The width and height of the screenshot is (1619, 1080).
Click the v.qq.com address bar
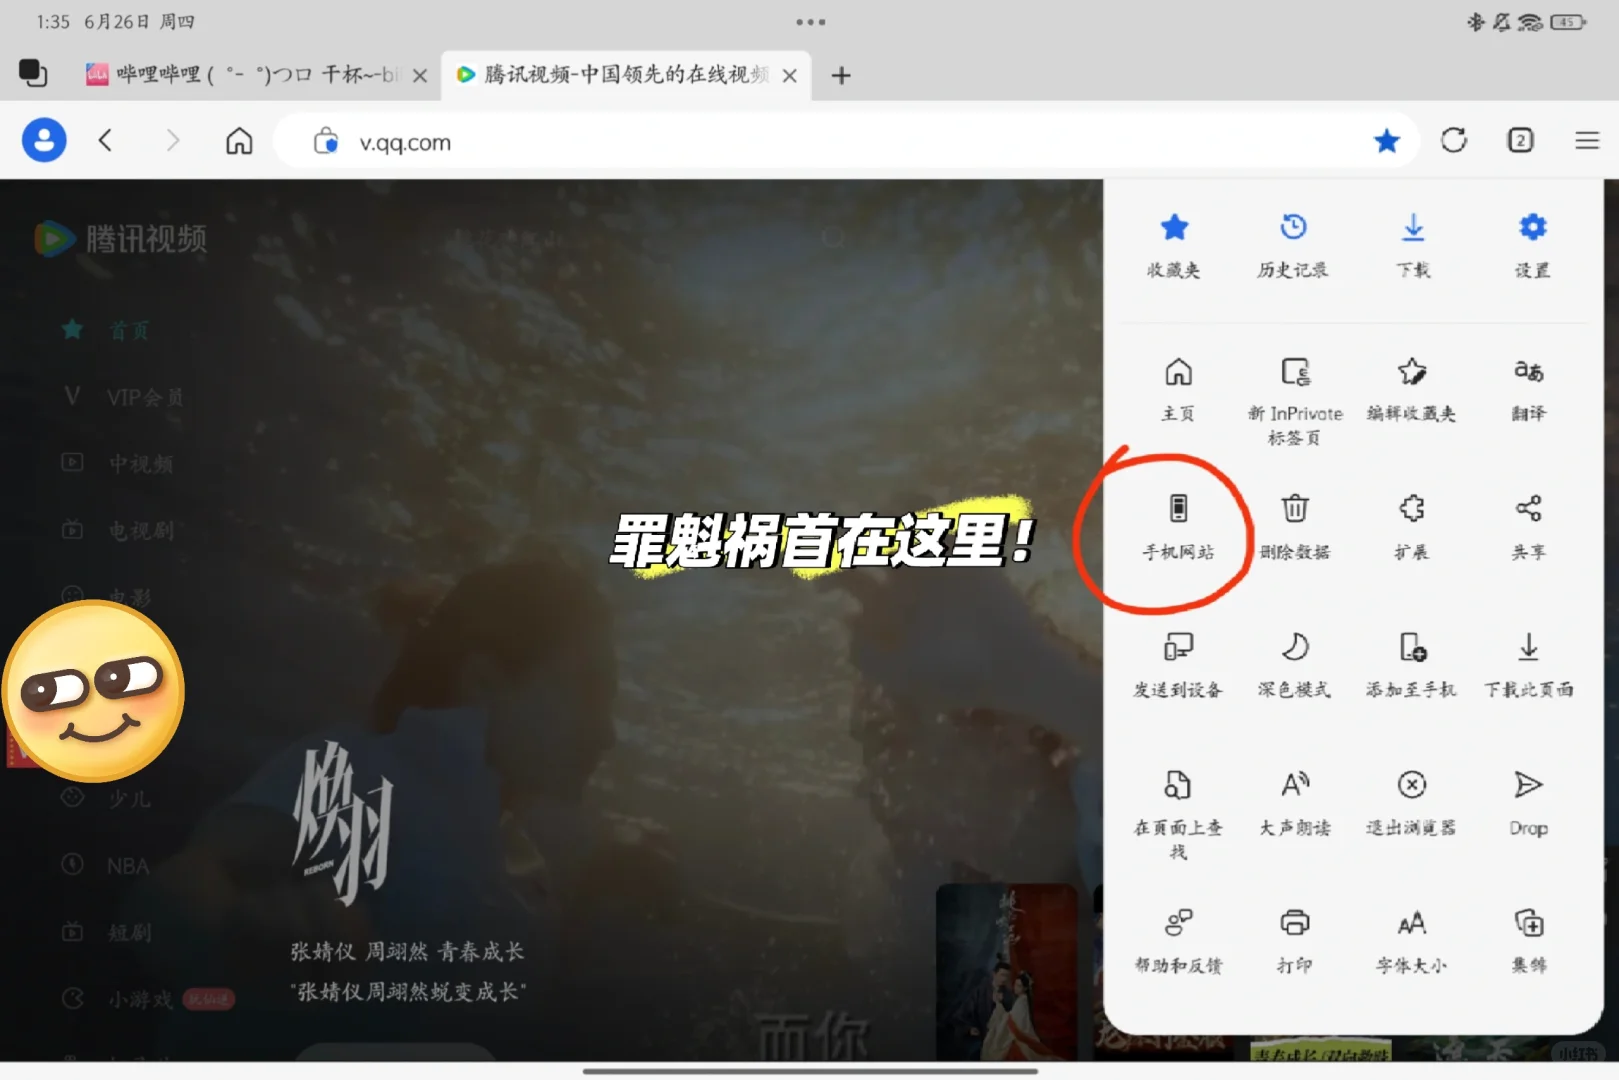846,142
